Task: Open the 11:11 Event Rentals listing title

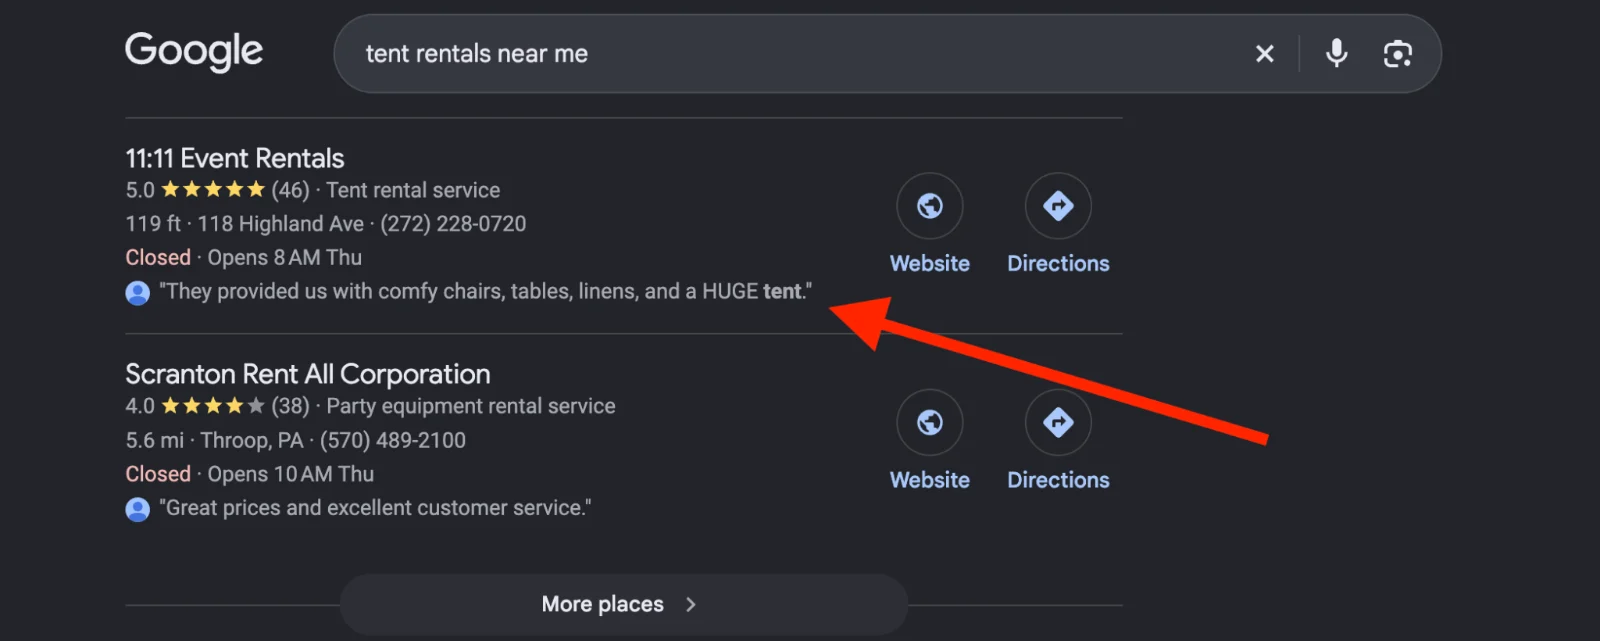Action: 234,158
